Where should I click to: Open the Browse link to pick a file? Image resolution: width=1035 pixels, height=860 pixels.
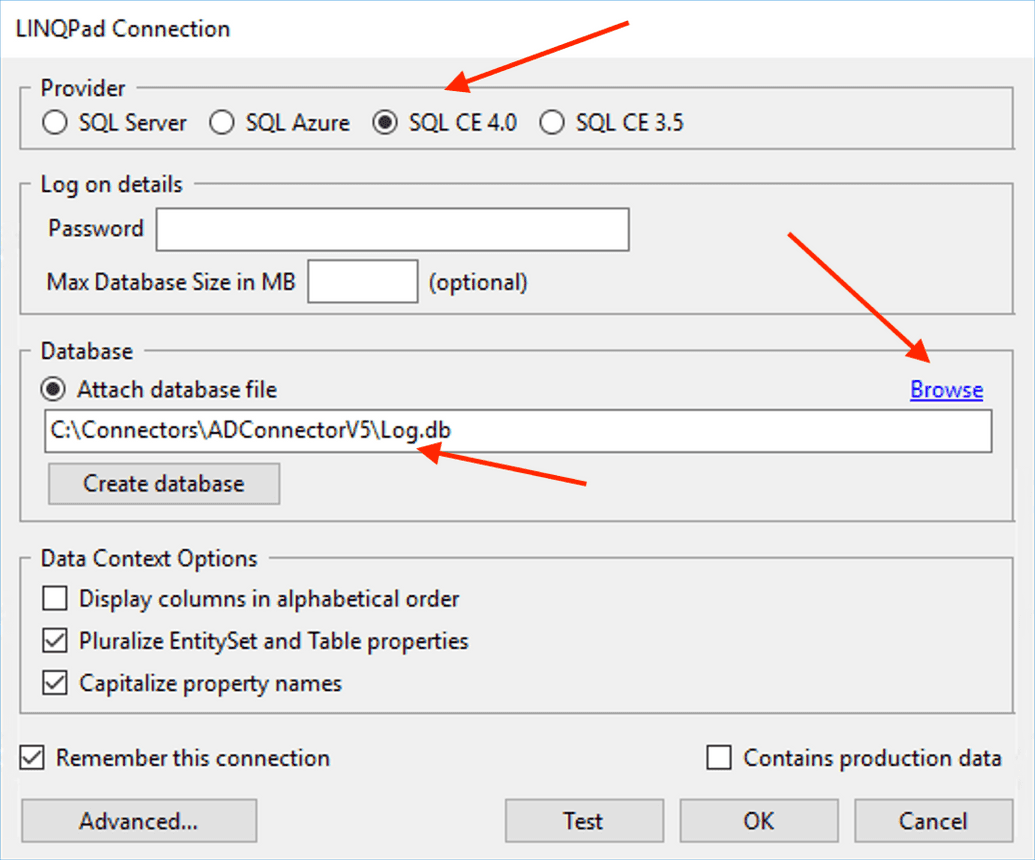pyautogui.click(x=945, y=390)
